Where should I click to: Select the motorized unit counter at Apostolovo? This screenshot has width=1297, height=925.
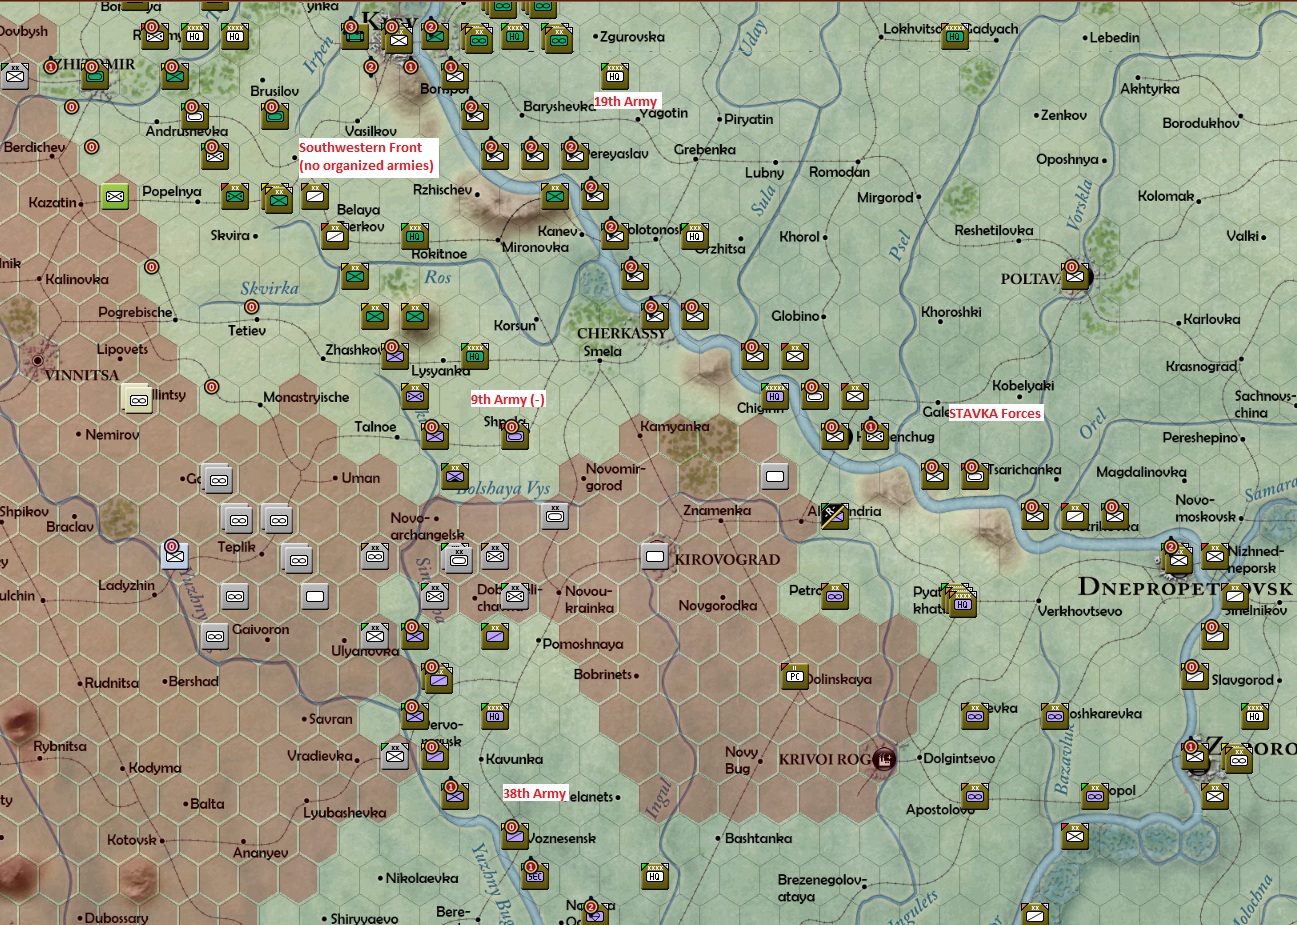point(975,796)
